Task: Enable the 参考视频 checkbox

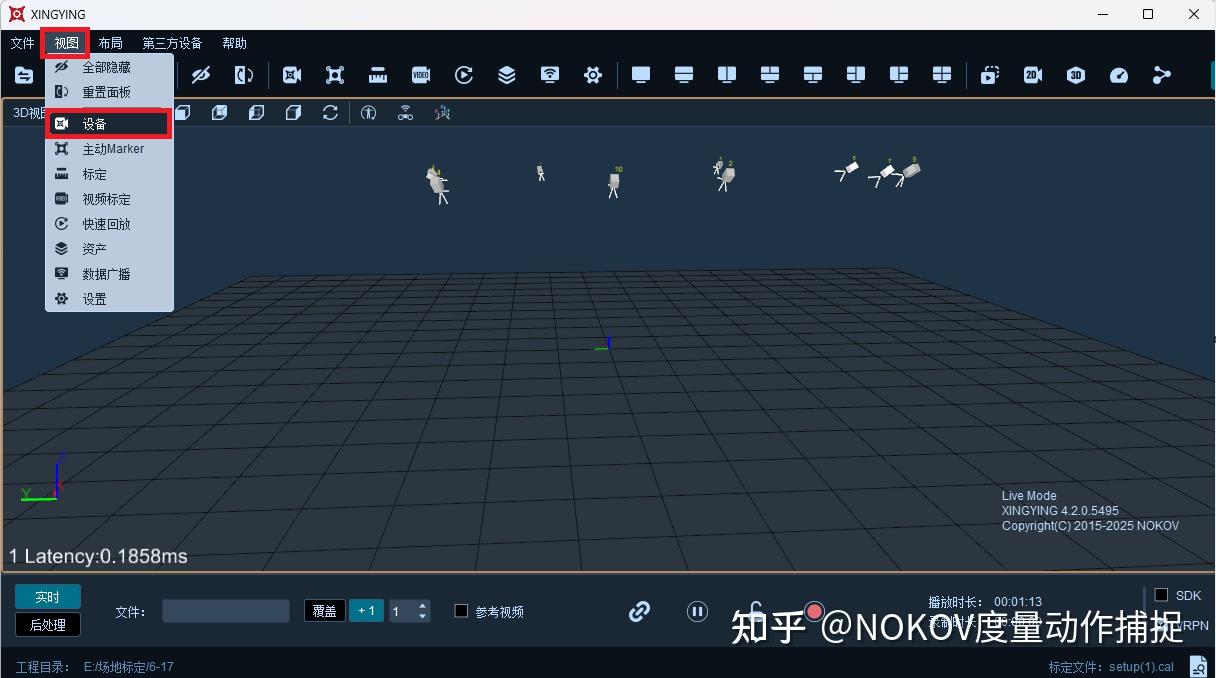Action: coord(460,611)
